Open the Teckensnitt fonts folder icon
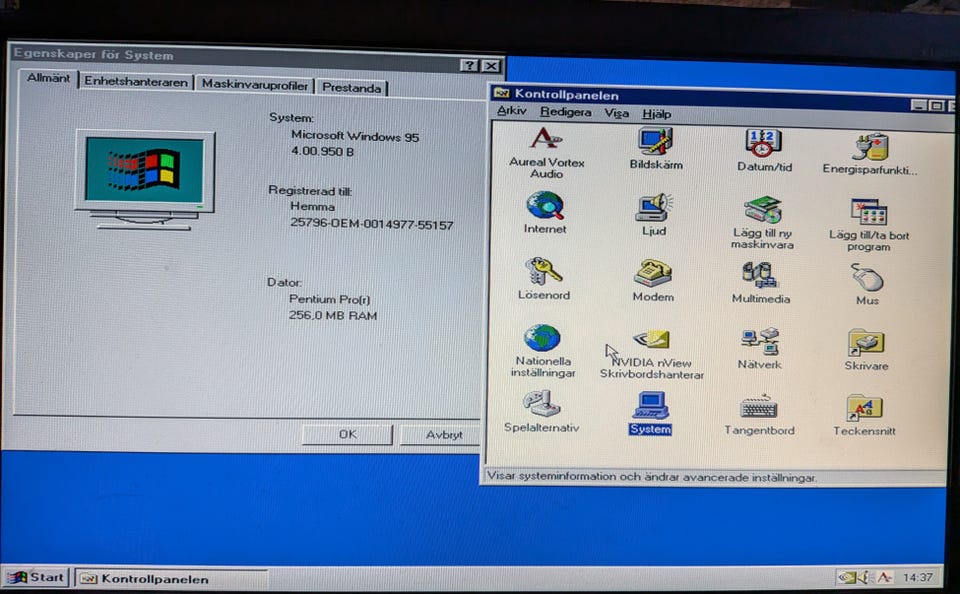 tap(864, 408)
